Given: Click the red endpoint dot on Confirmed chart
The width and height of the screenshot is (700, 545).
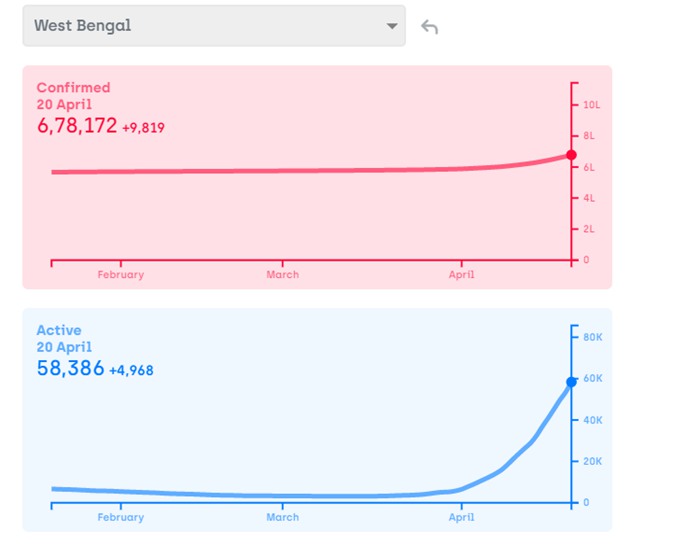Looking at the screenshot, I should 571,155.
